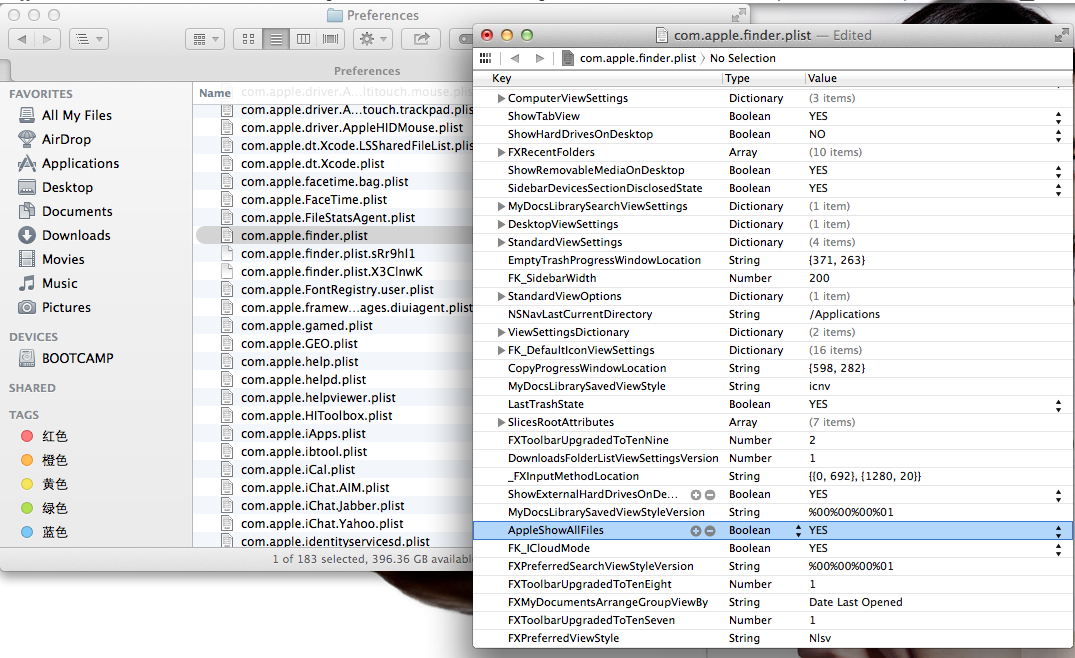1075x658 pixels.
Task: Click Finder share button
Action: (421, 39)
